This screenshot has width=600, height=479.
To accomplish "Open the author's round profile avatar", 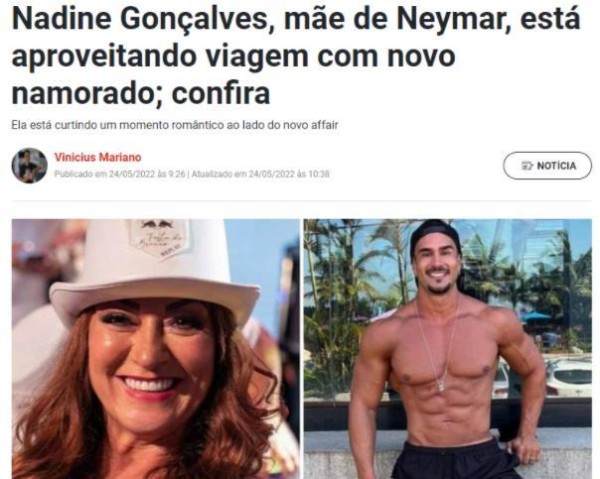I will coord(29,166).
